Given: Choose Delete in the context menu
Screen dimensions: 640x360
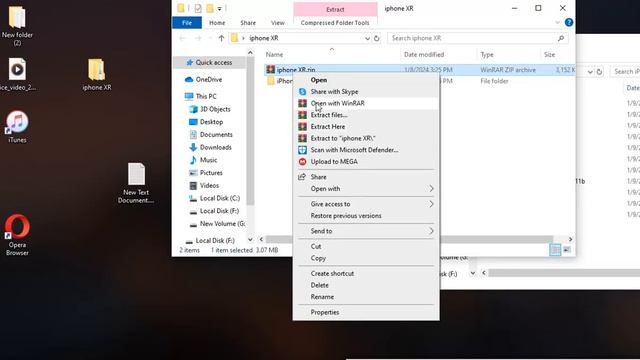Looking at the screenshot, I should point(320,285).
